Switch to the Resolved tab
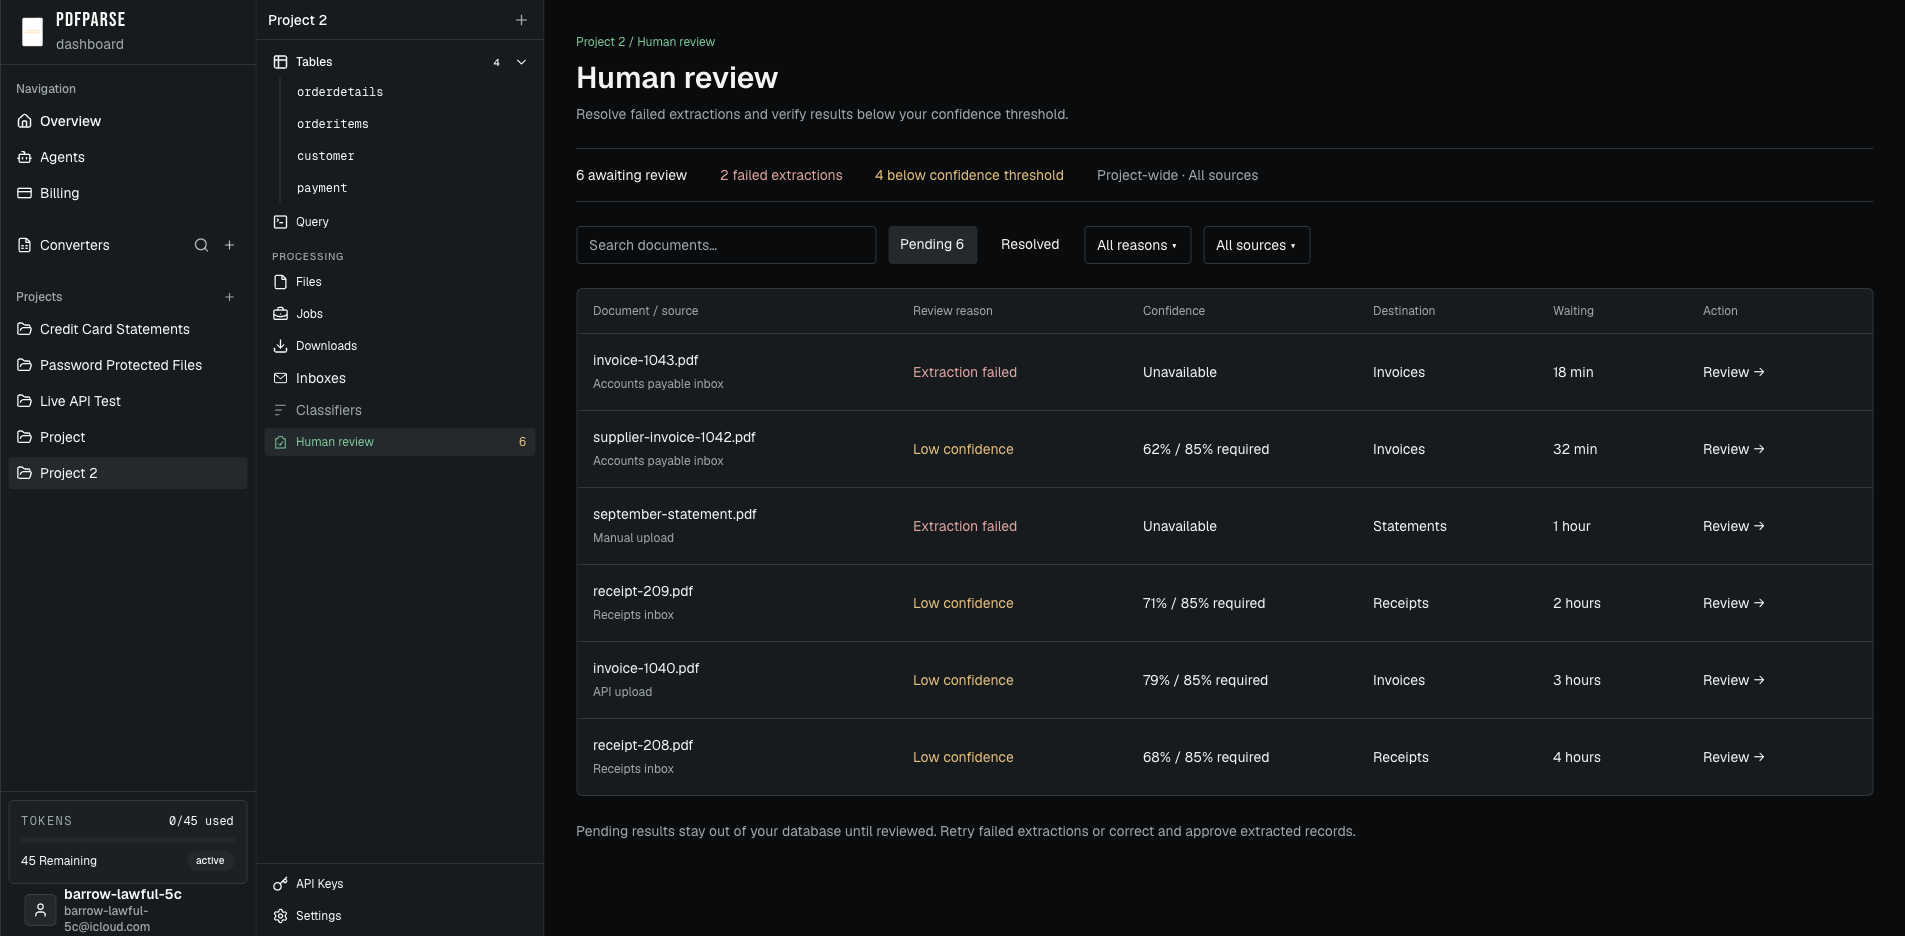 1030,245
